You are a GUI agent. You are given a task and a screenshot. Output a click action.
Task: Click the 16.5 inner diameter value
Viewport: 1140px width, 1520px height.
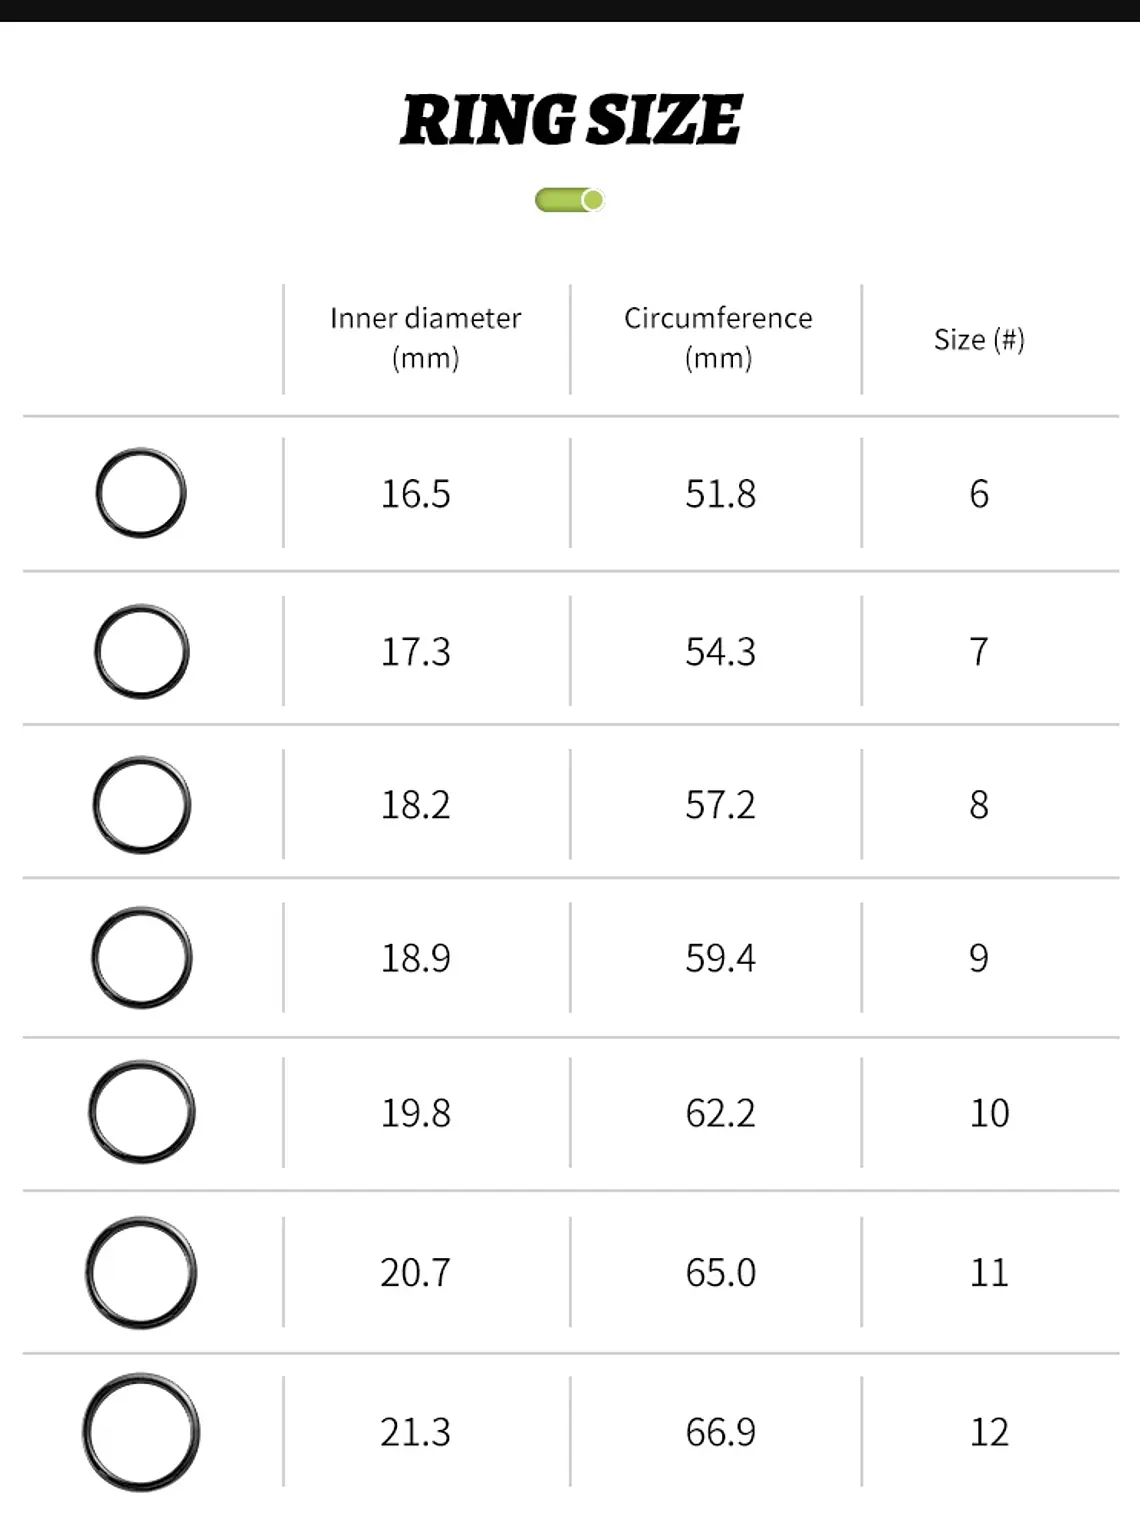415,494
